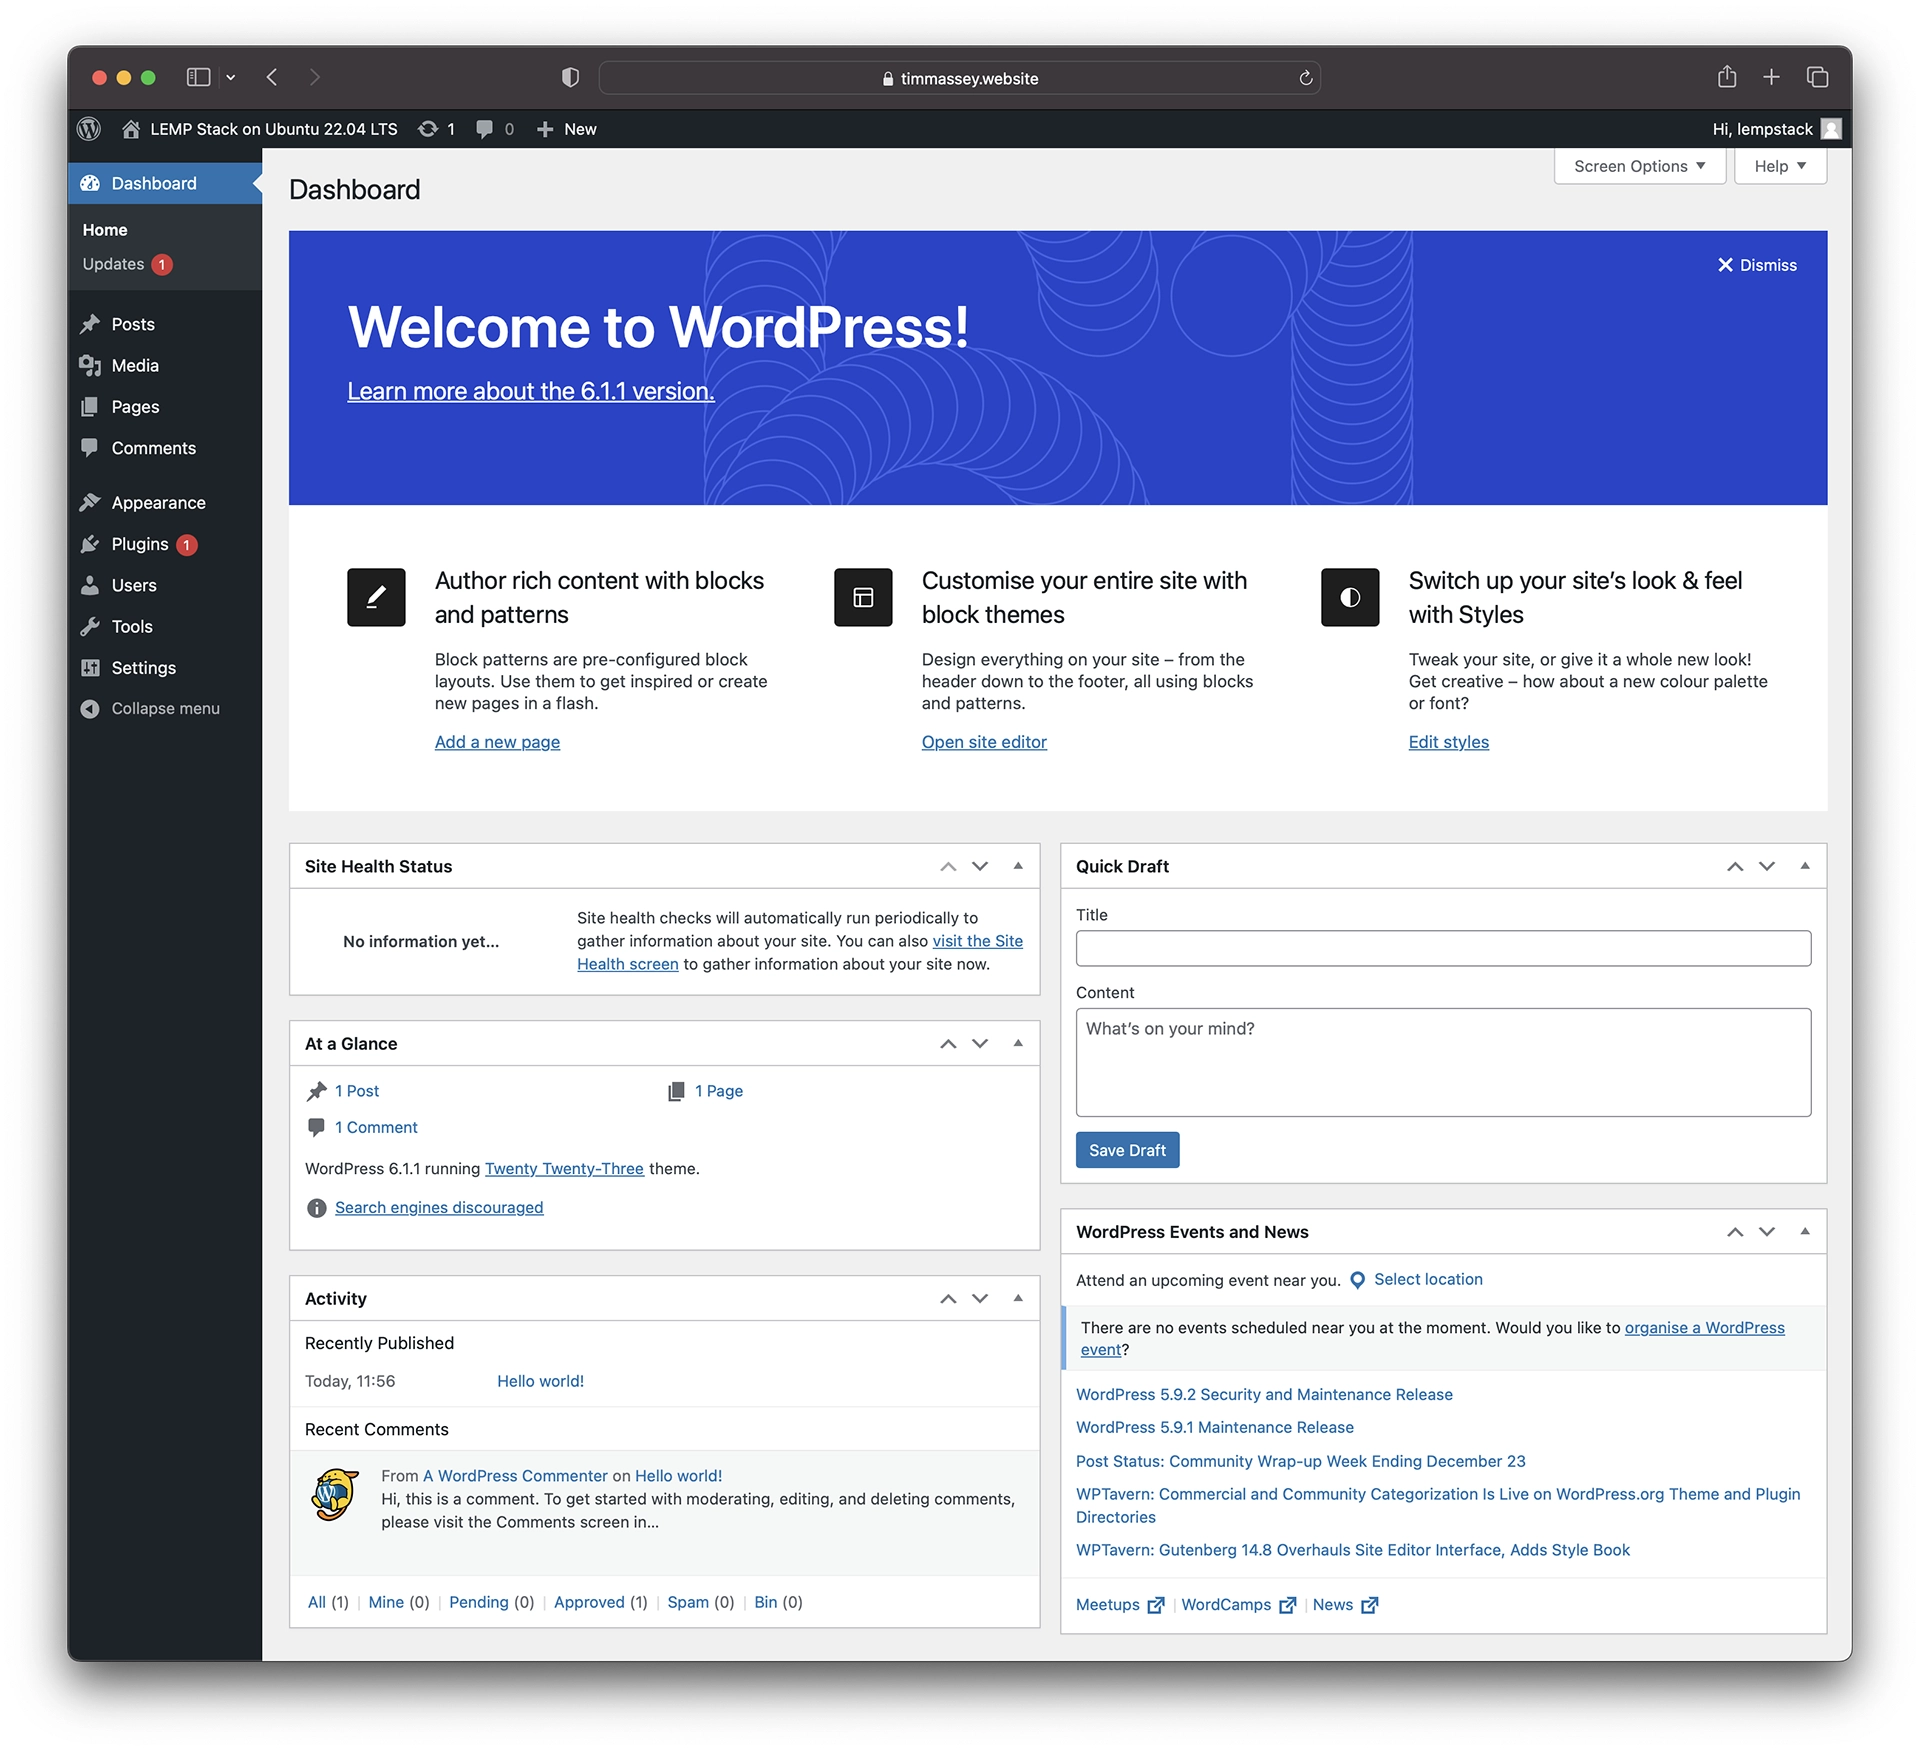Click the Safari share icon
The image size is (1920, 1751).
pyautogui.click(x=1727, y=77)
